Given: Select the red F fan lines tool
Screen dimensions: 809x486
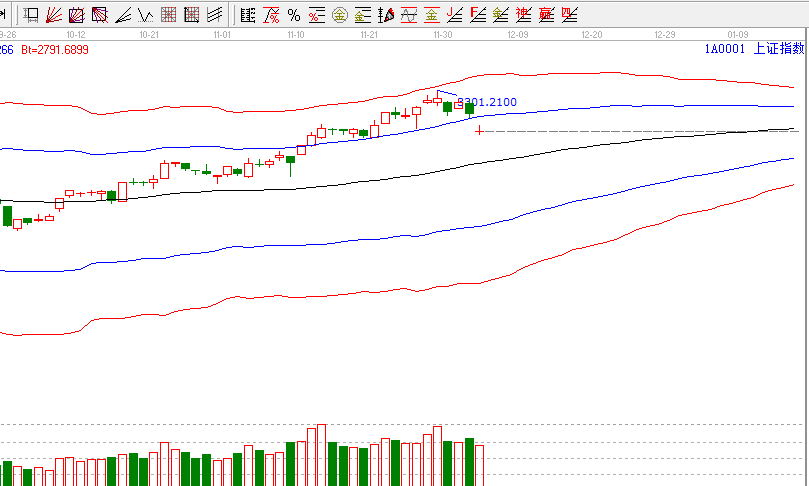Looking at the screenshot, I should point(478,15).
